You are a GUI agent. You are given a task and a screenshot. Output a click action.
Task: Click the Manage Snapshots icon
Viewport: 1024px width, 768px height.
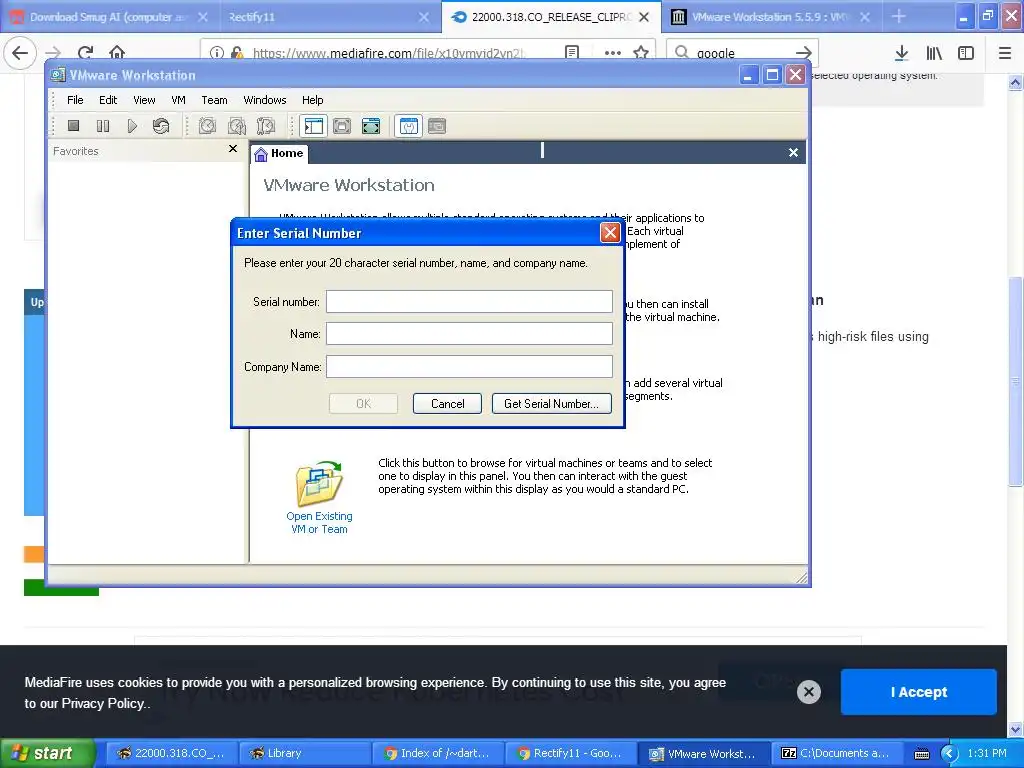coord(266,125)
